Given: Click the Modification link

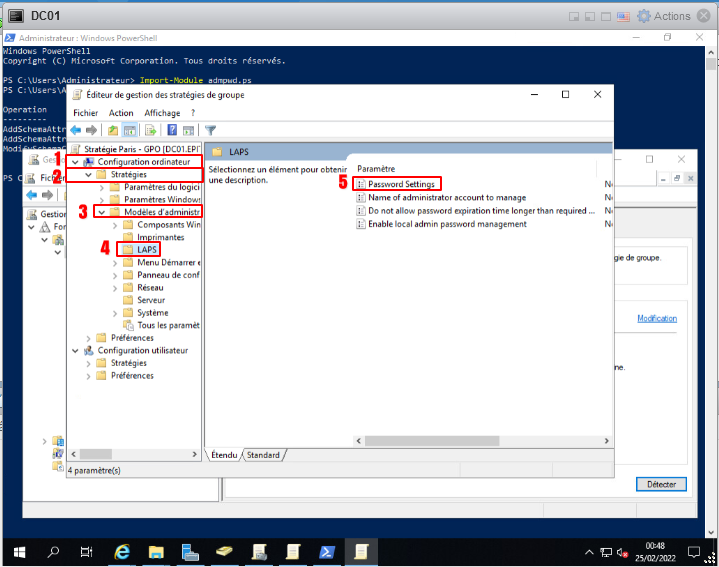Looking at the screenshot, I should [x=657, y=319].
